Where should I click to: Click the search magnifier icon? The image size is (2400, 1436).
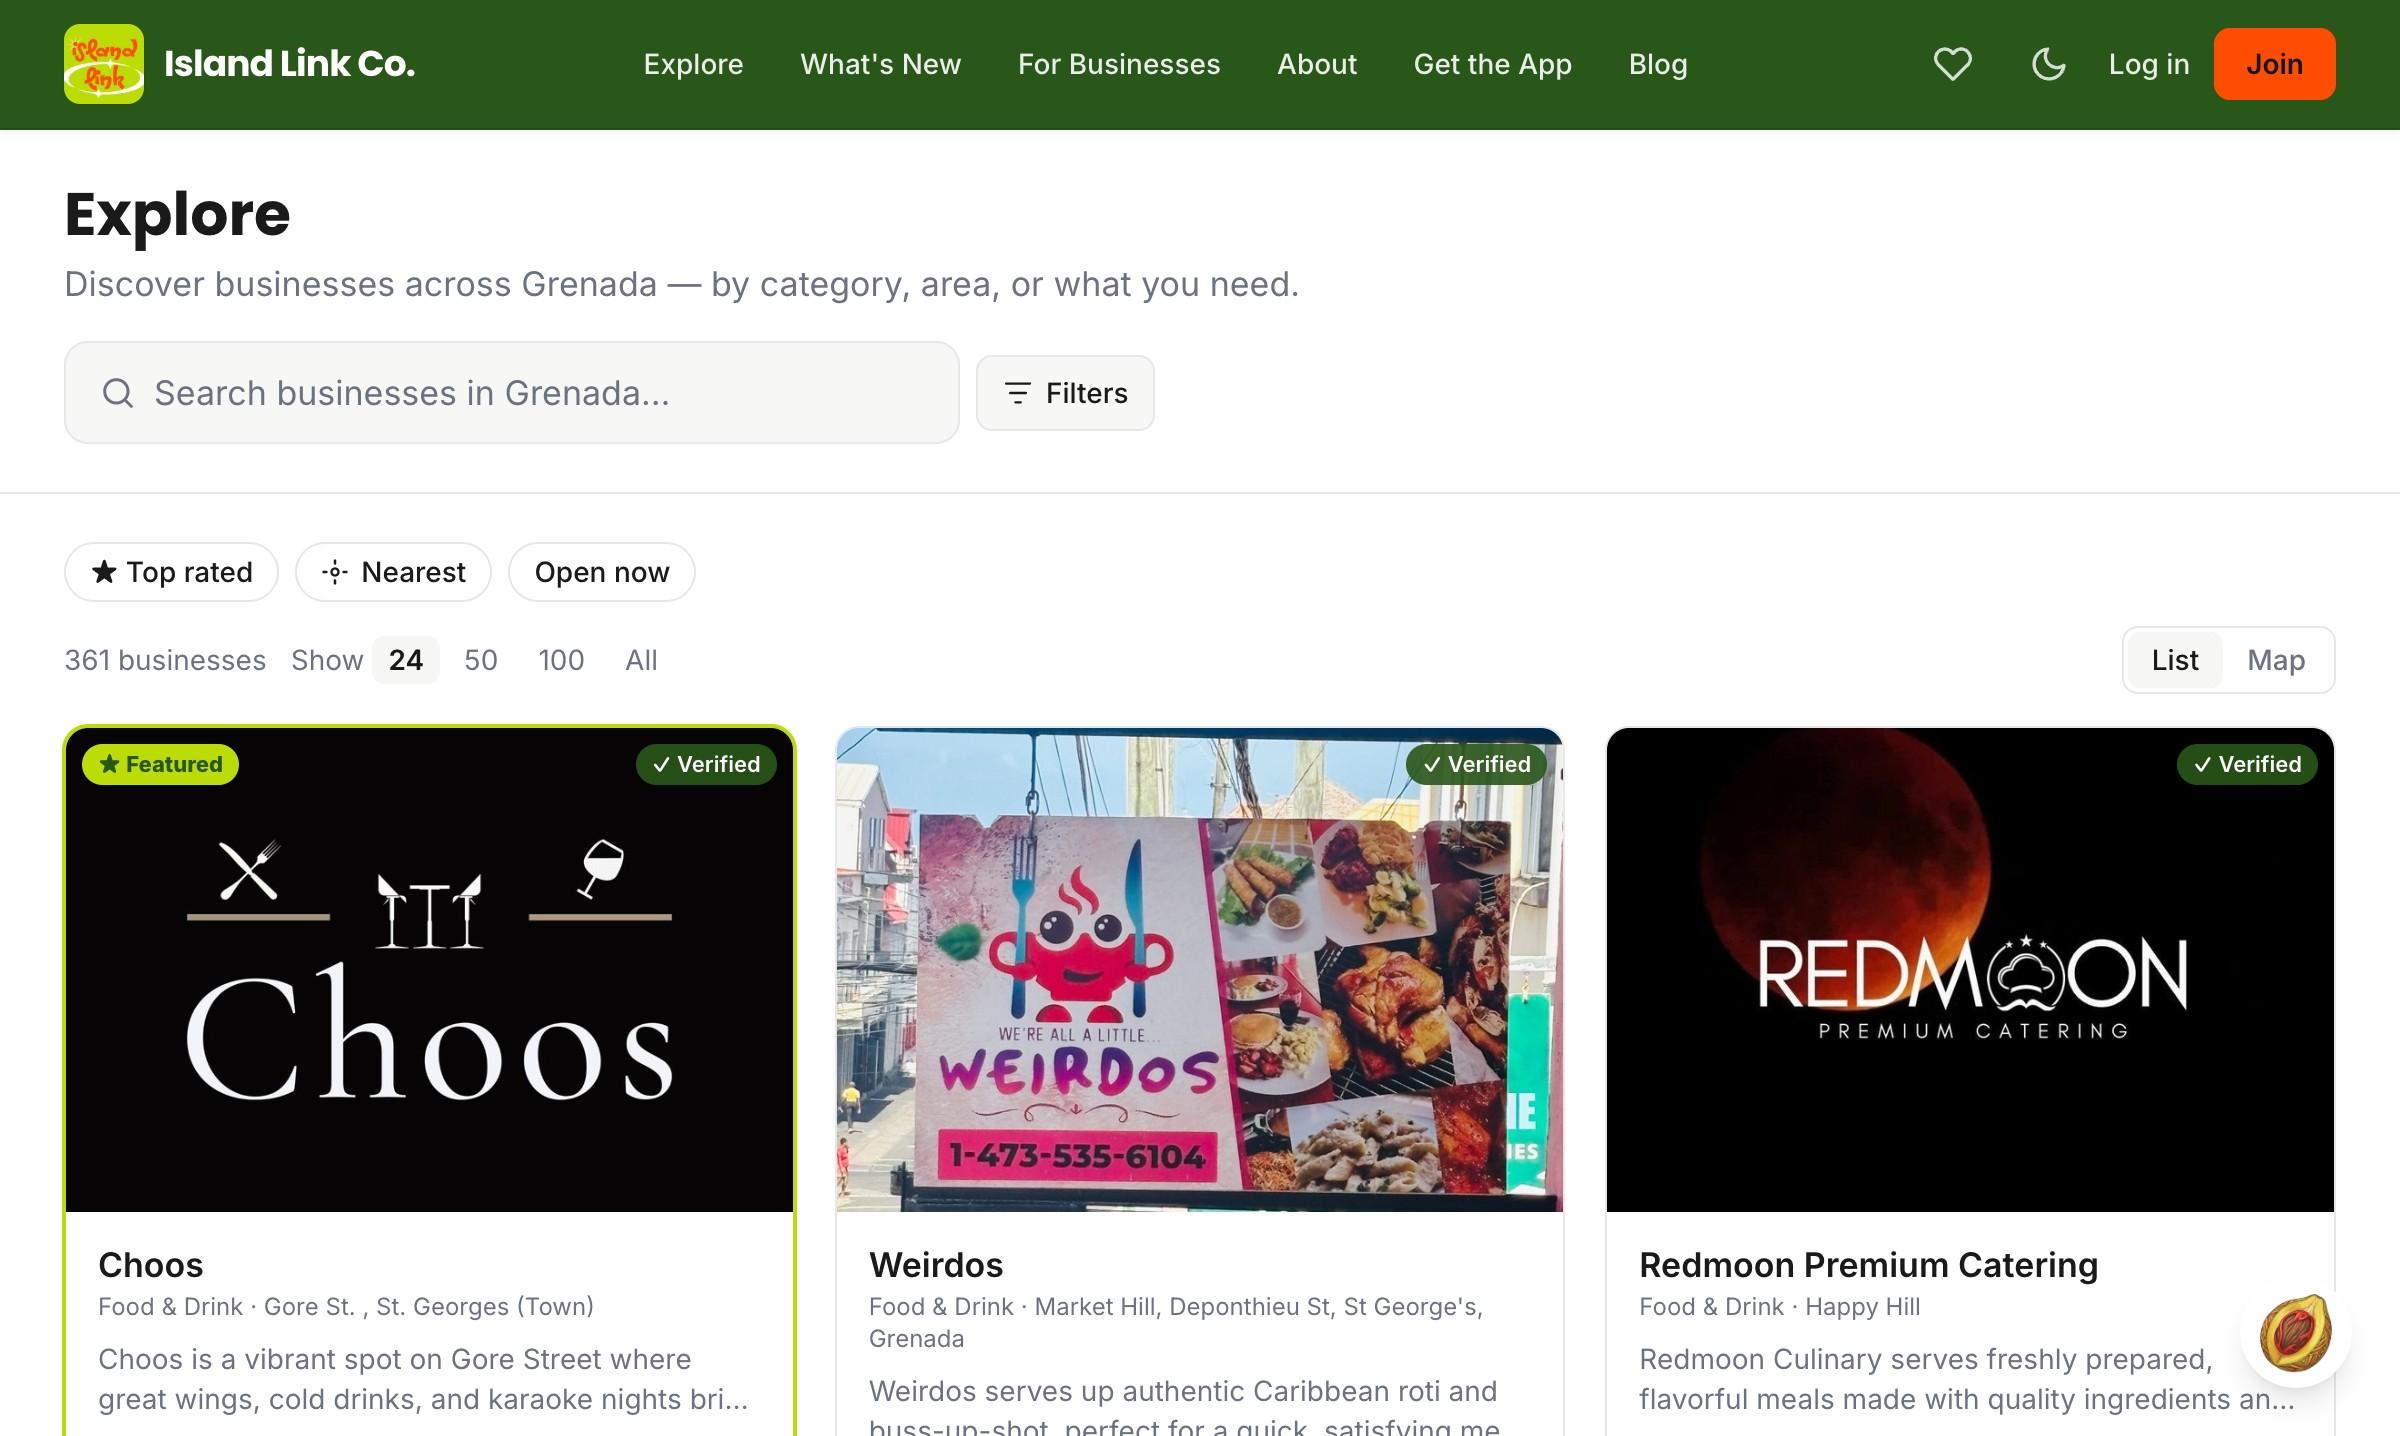click(118, 393)
